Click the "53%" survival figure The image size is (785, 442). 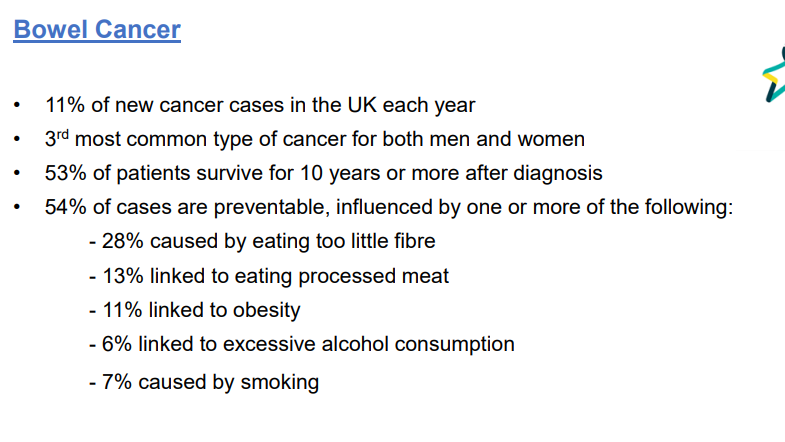63,173
